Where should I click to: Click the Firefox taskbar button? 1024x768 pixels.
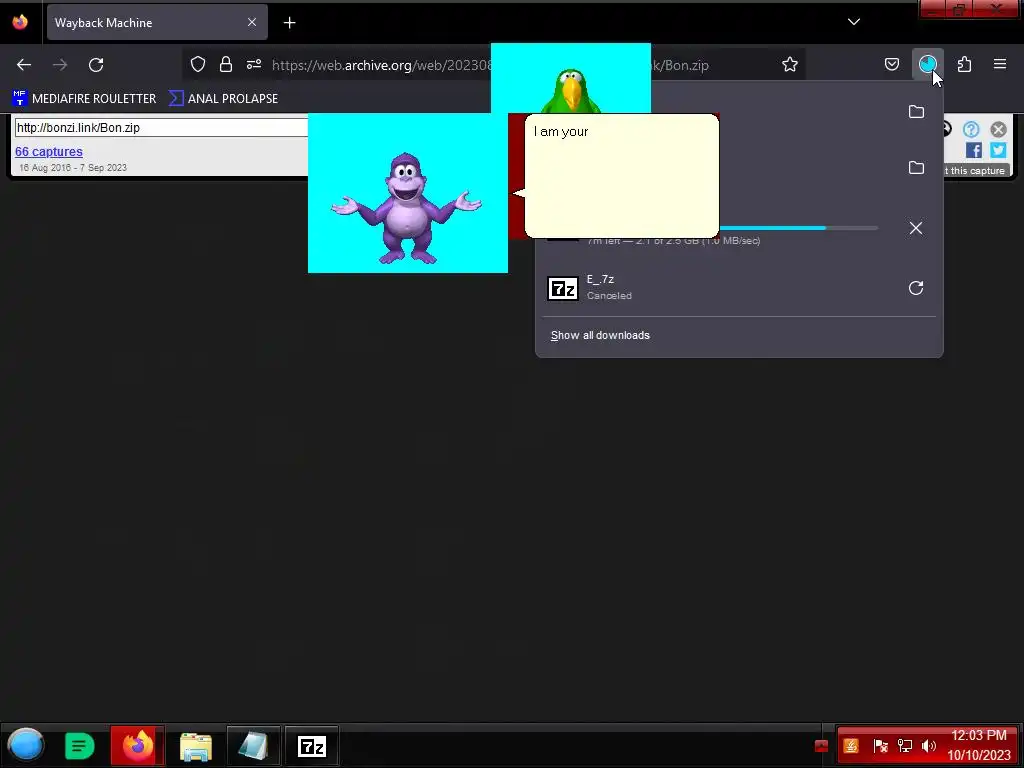pyautogui.click(x=137, y=746)
